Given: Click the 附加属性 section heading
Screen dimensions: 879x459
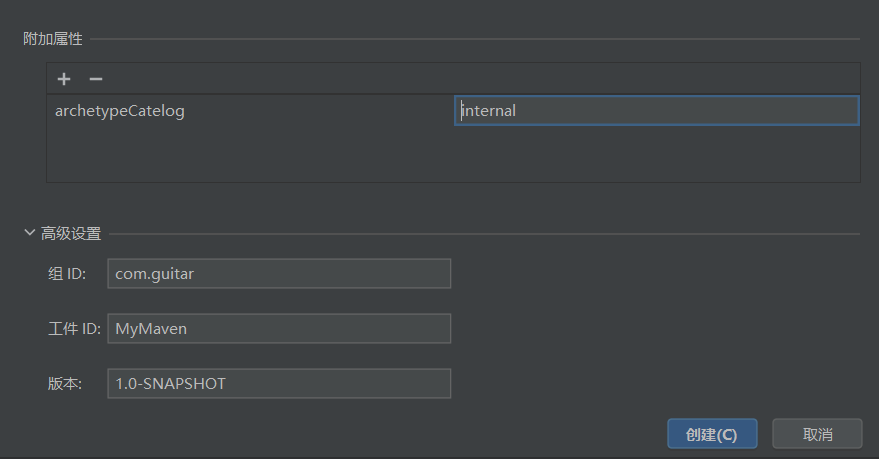Looking at the screenshot, I should [53, 39].
